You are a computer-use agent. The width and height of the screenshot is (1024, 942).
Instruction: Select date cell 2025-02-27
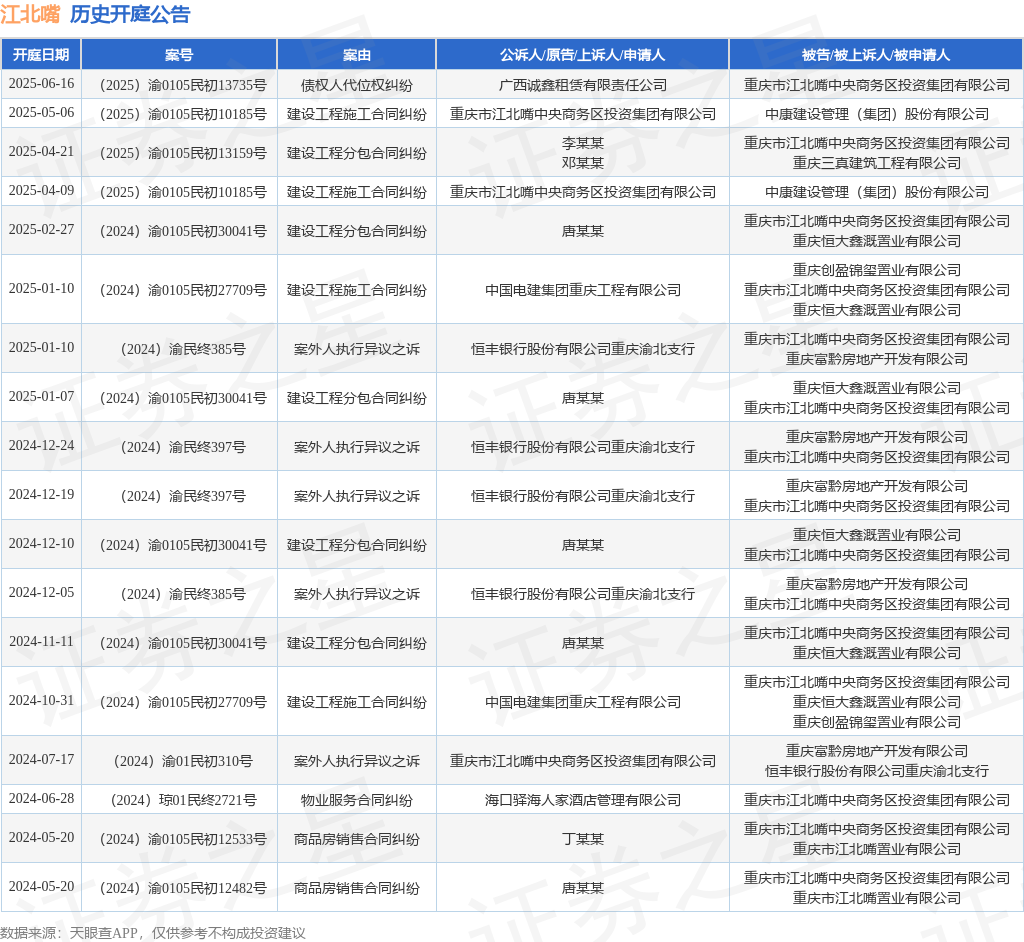tap(41, 230)
